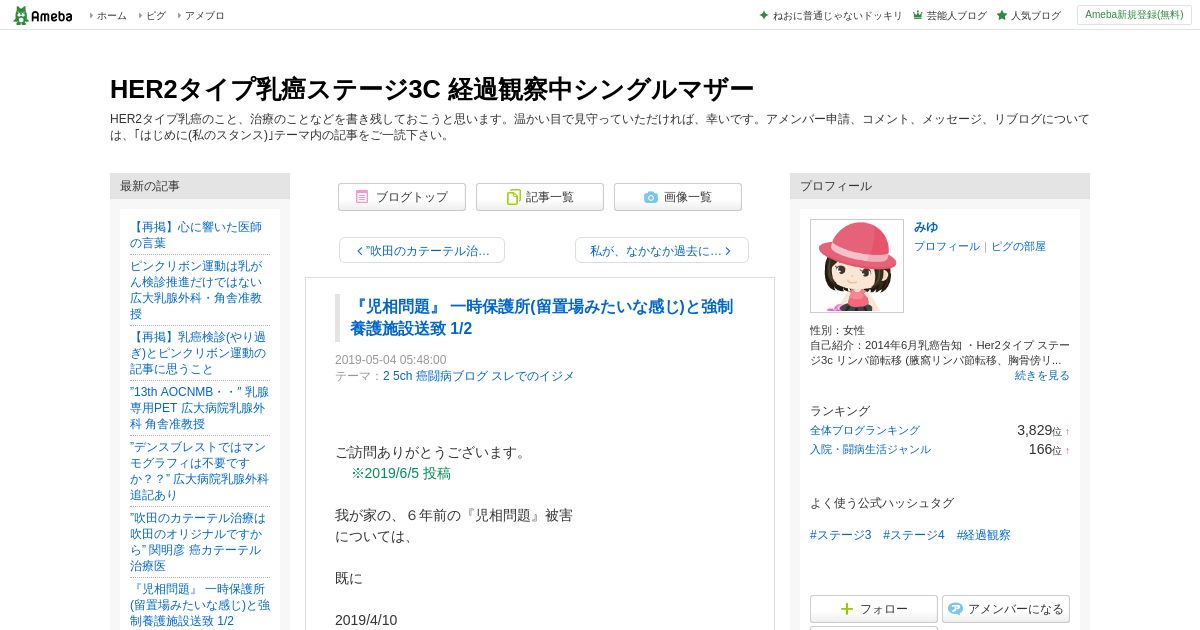Open theme 2 5ch 癌闘病ブログ スレでのイジメ
Image resolution: width=1200 pixels, height=630 pixels.
tap(479, 376)
